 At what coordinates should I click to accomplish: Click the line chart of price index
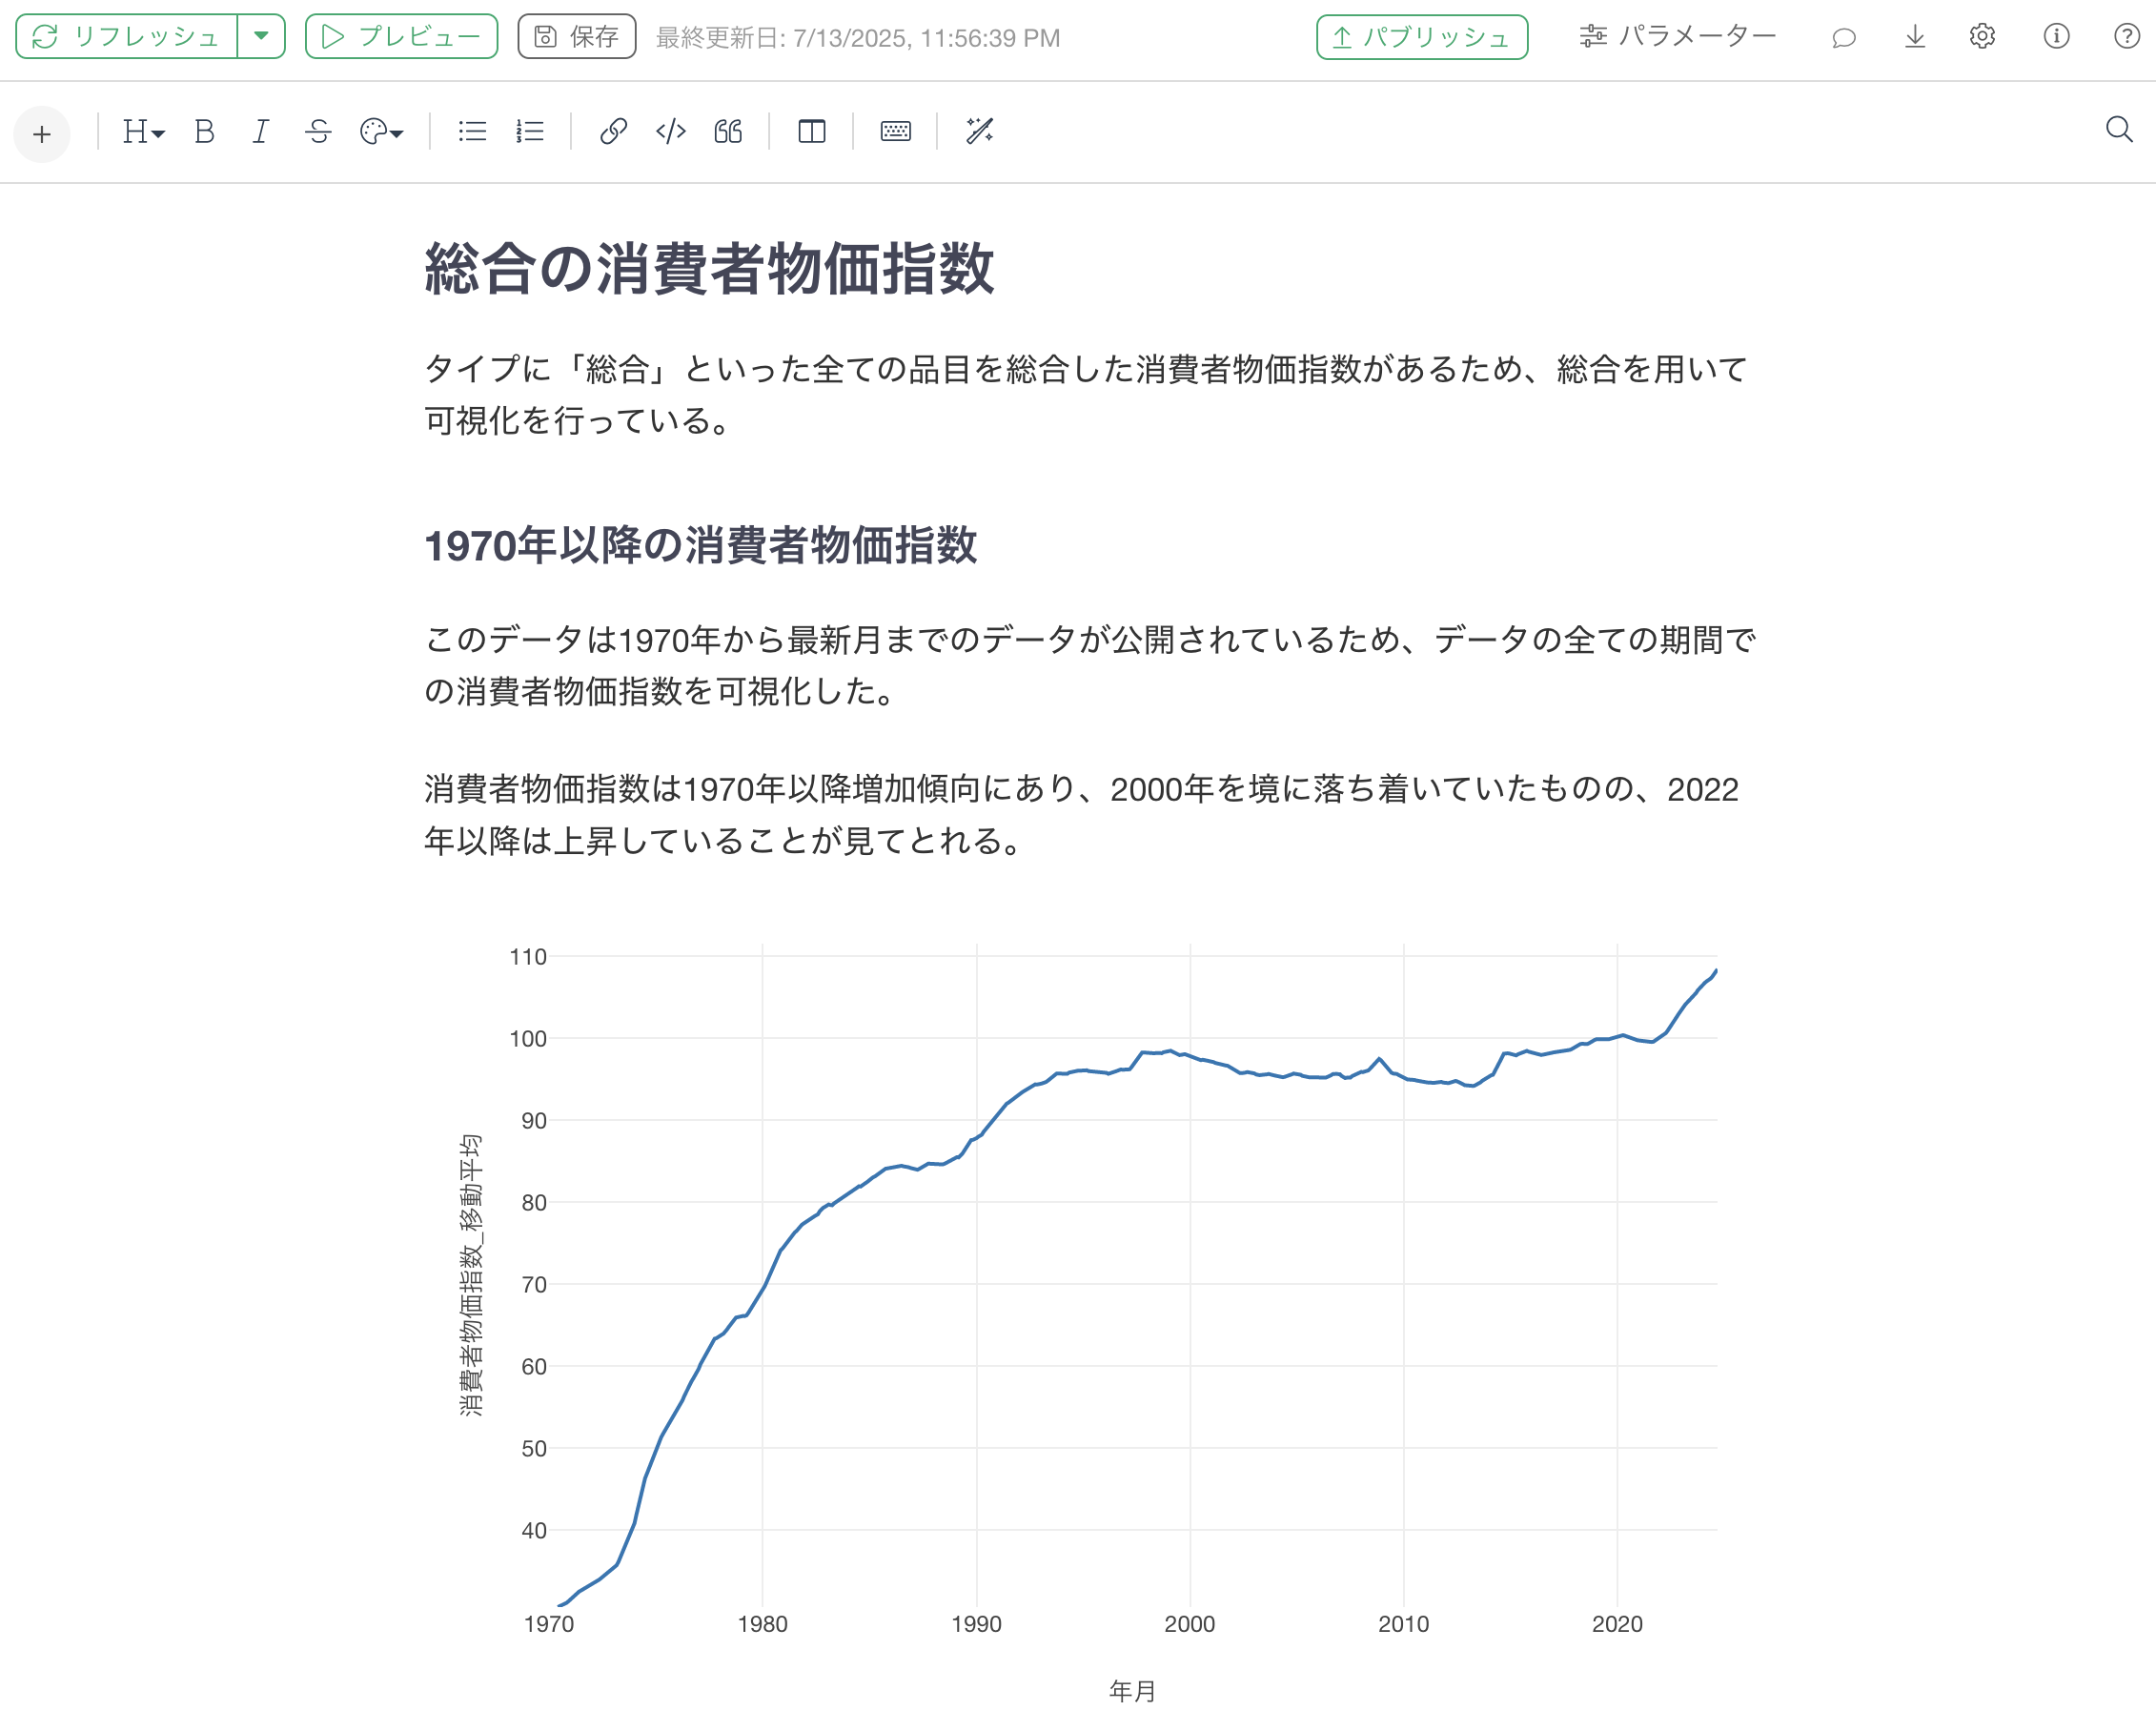point(1133,1275)
